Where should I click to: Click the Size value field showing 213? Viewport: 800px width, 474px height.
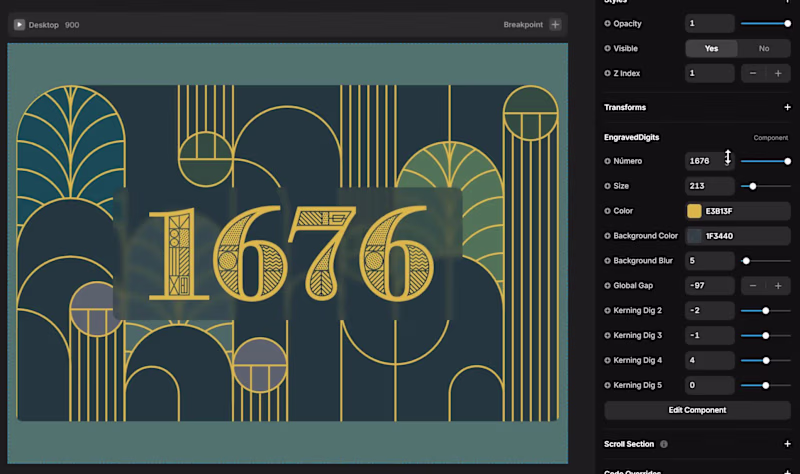710,186
